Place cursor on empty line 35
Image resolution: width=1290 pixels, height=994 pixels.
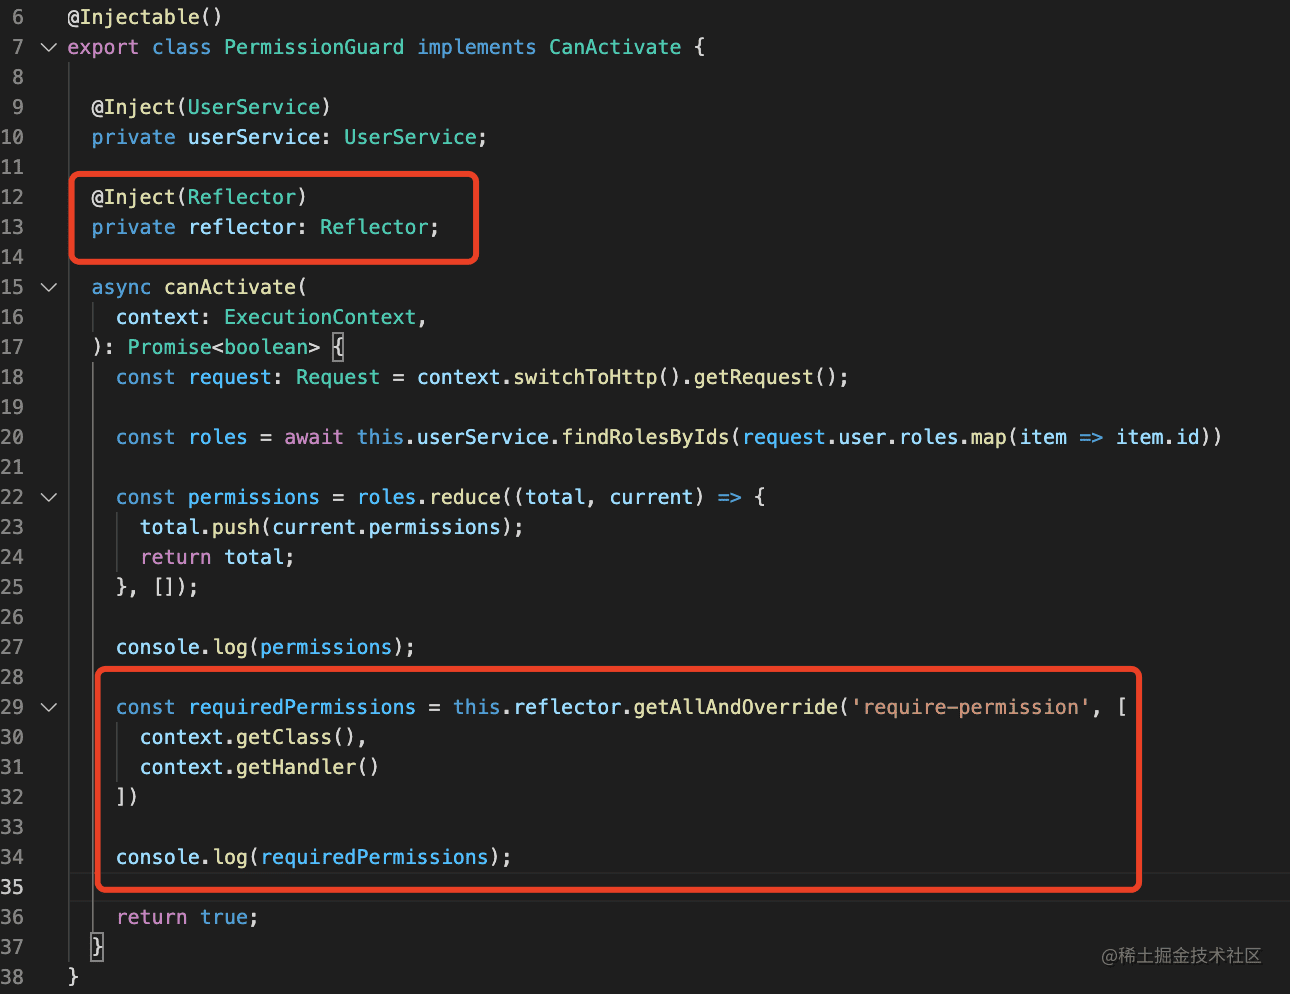(x=600, y=887)
